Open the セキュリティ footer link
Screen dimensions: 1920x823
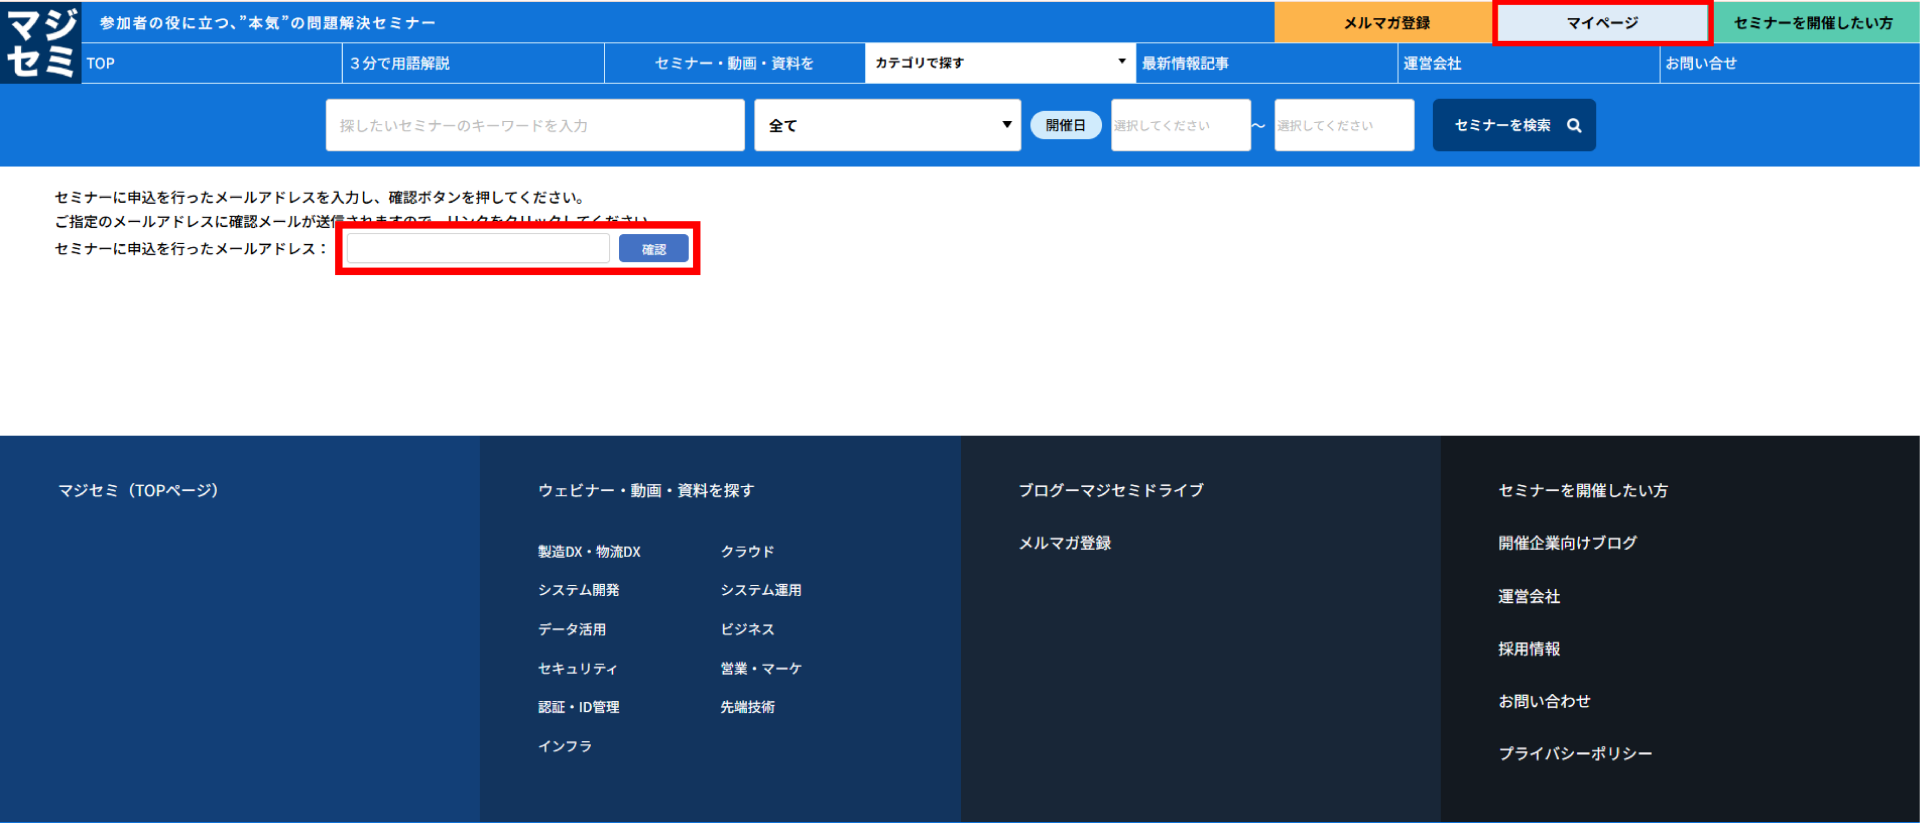point(577,669)
